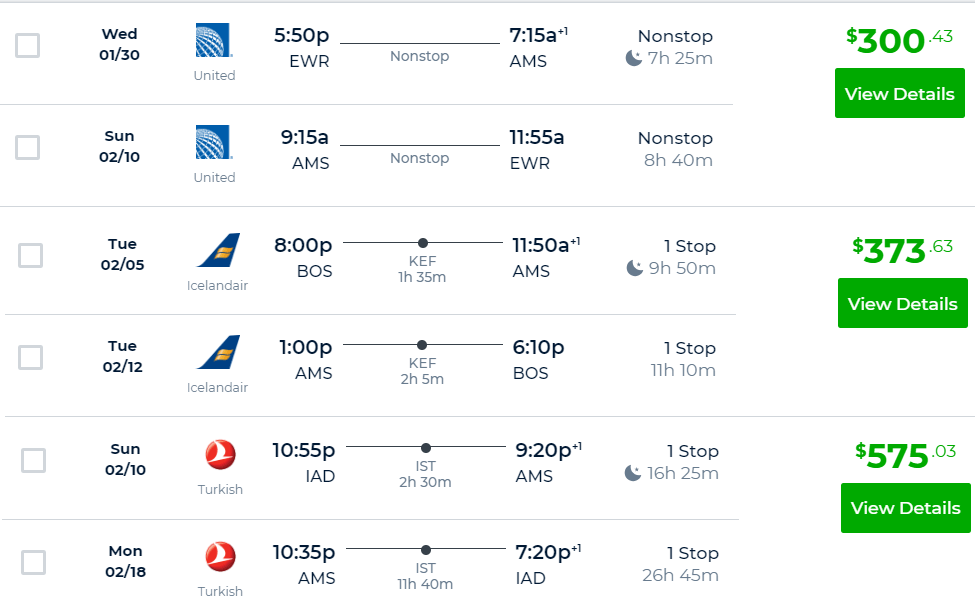Screen dimensions: 980x612
Task: Select the Tue 02/05 Icelandair flight checkbox
Action: (31, 255)
